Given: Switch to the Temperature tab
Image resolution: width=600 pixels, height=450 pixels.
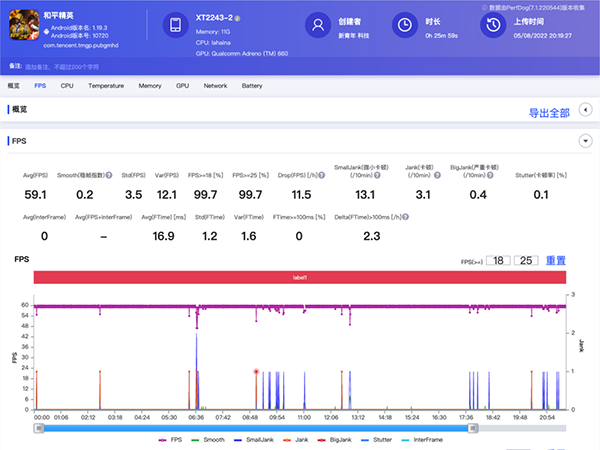Looking at the screenshot, I should 105,86.
